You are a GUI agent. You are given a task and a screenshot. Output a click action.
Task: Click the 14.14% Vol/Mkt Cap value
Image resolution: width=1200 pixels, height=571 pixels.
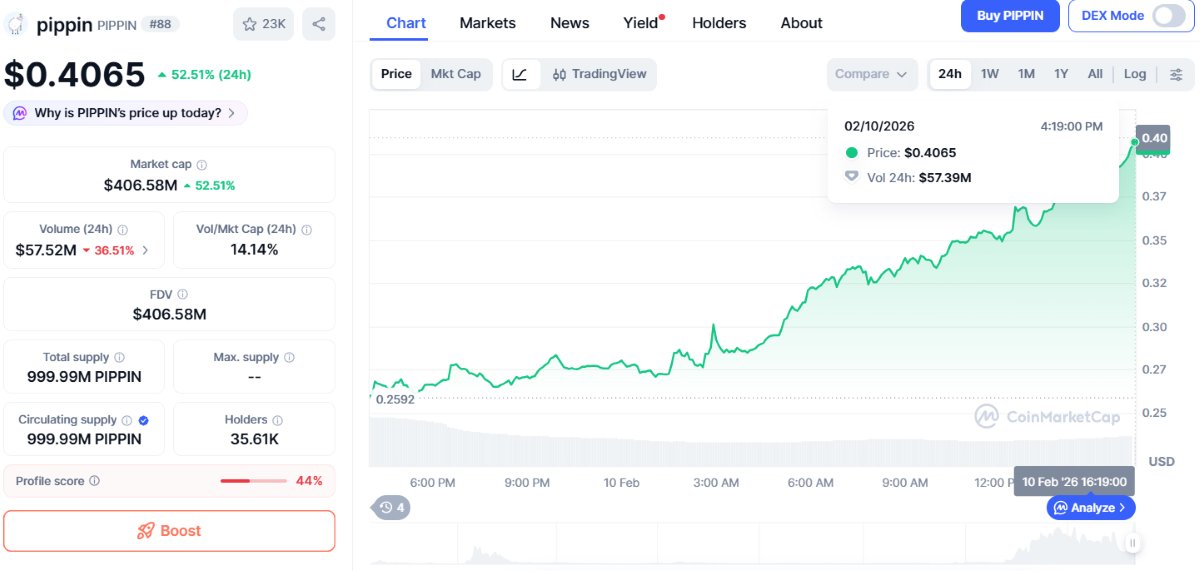tap(254, 250)
